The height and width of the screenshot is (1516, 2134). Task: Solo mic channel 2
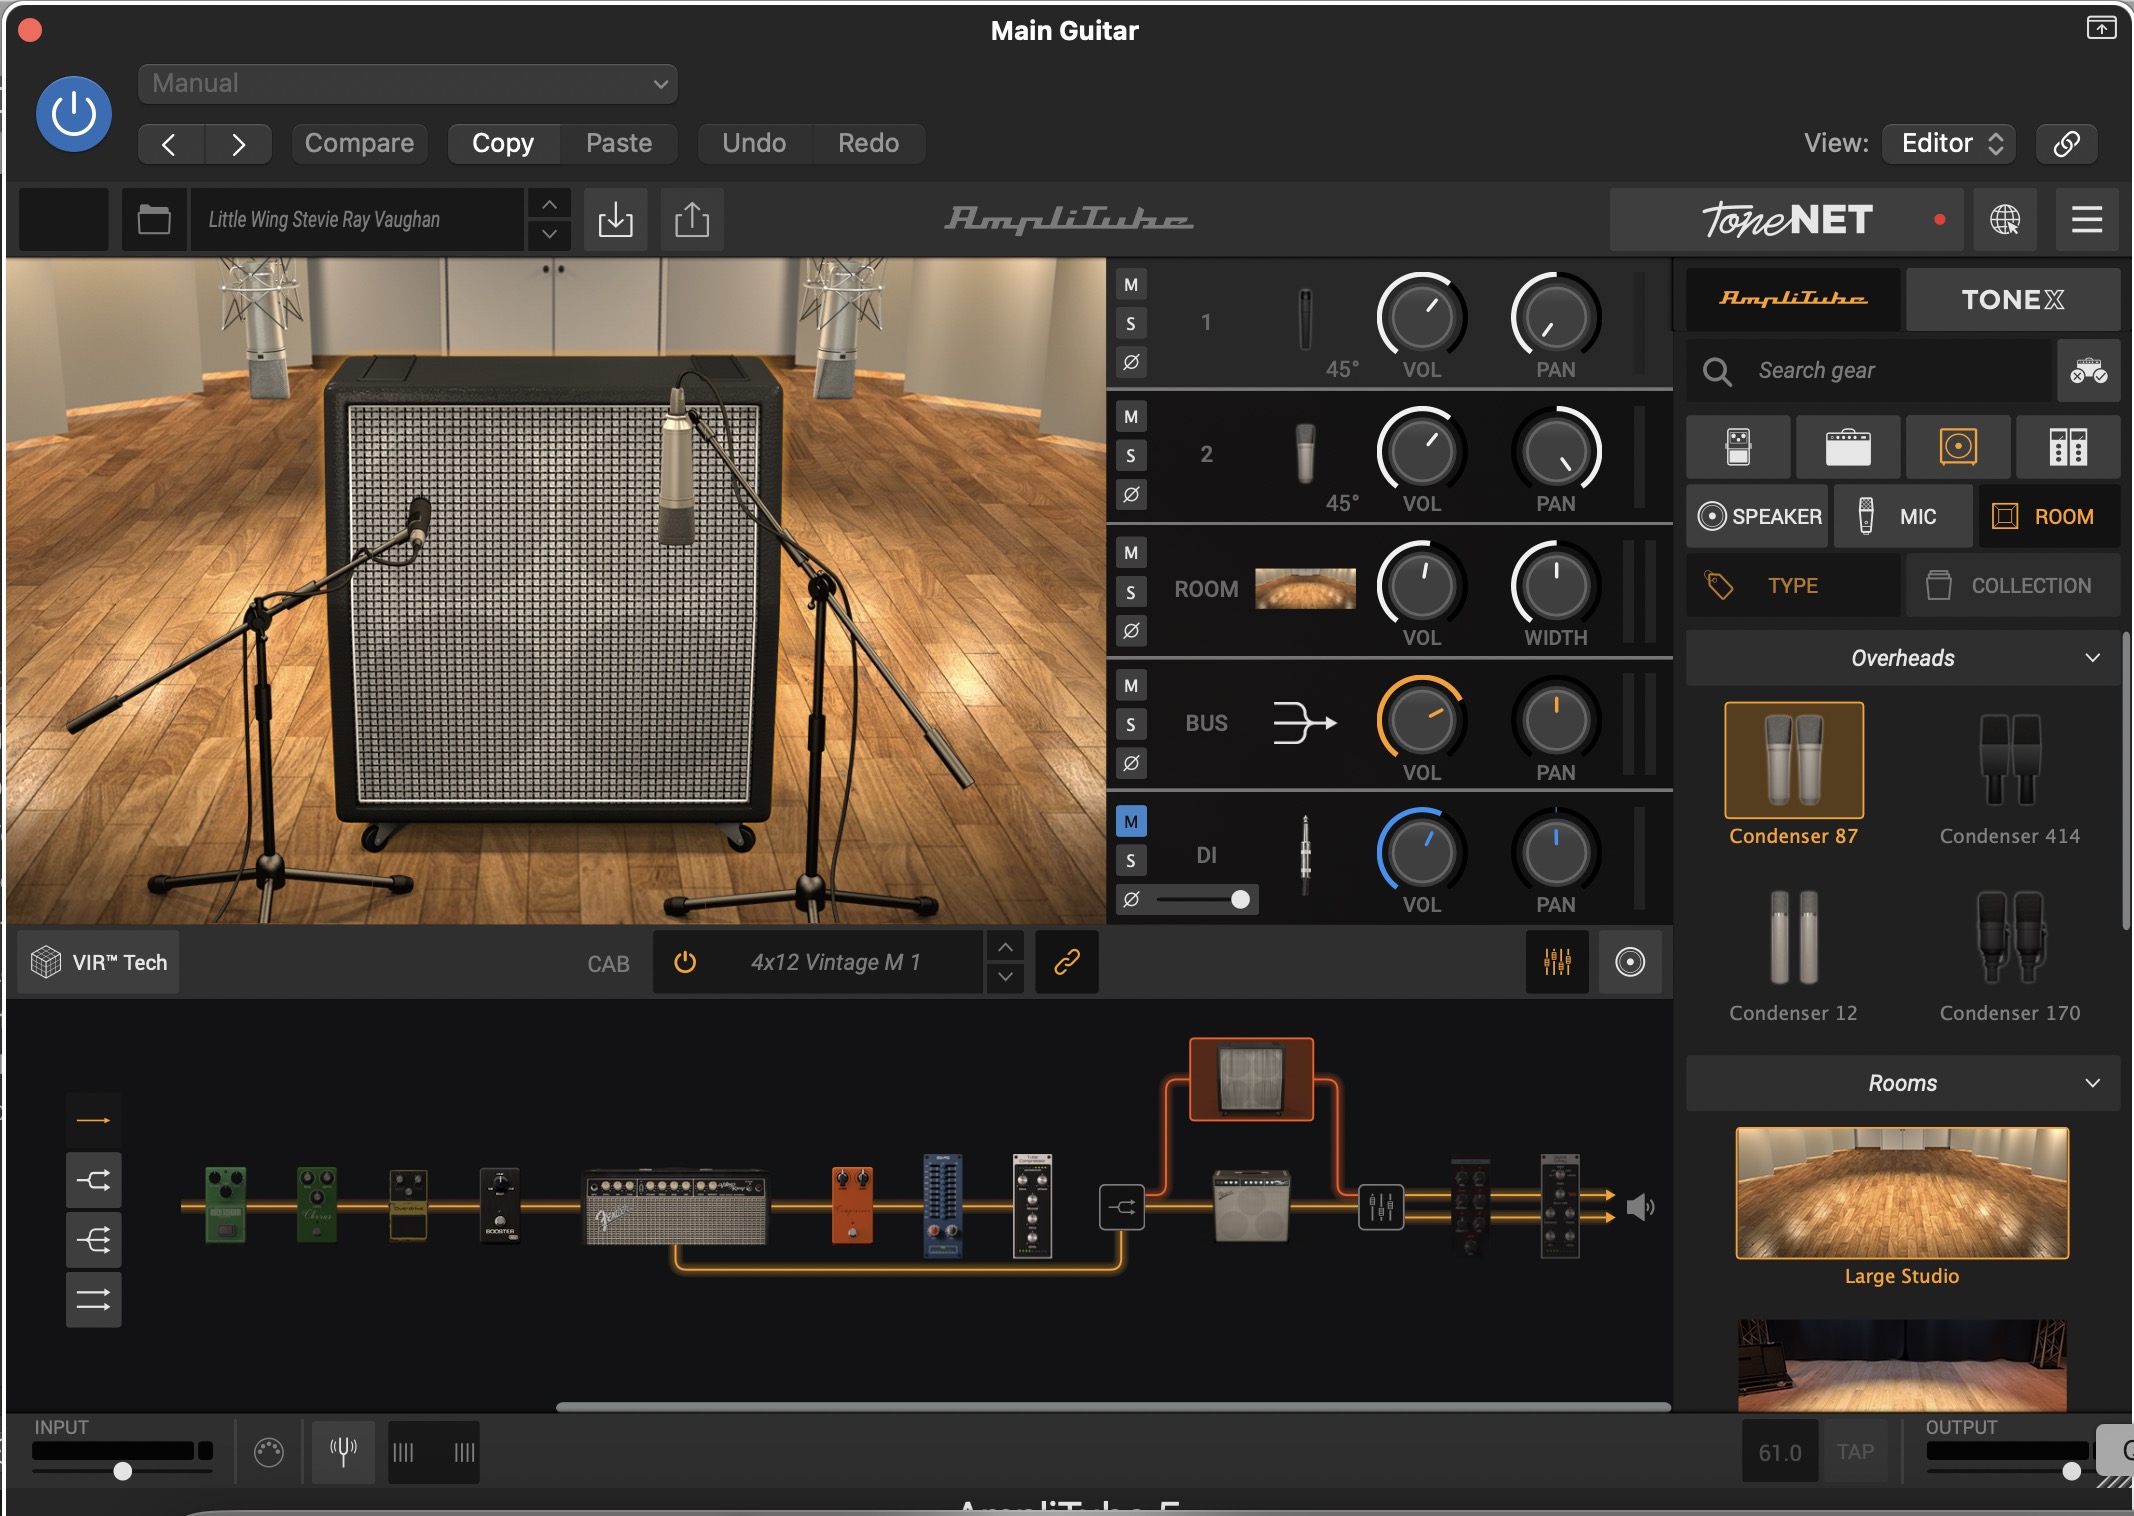pos(1131,456)
